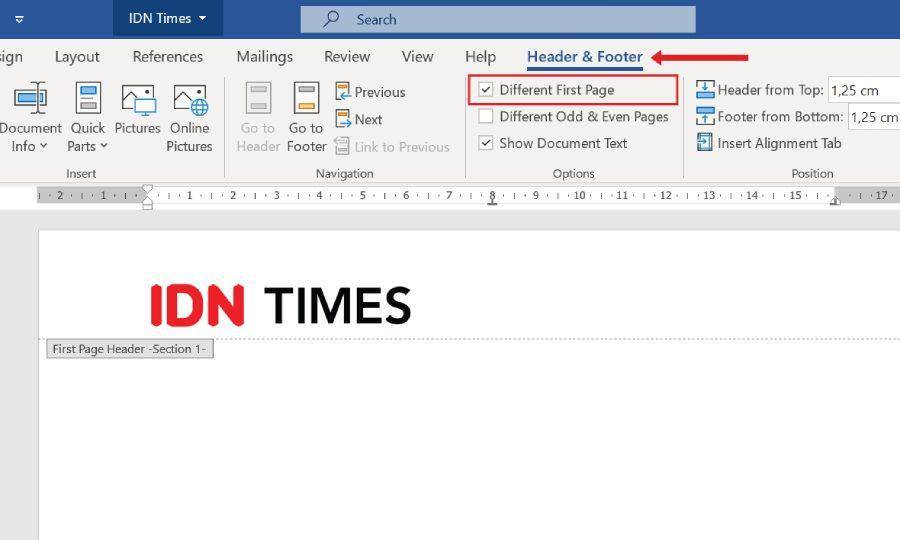Expand the Quick Parts chevron

pos(103,146)
